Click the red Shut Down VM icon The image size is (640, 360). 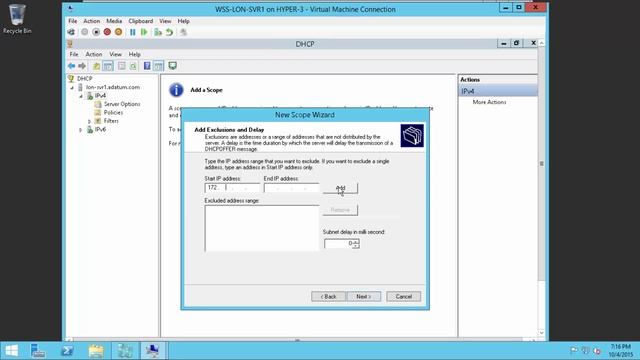pos(107,32)
